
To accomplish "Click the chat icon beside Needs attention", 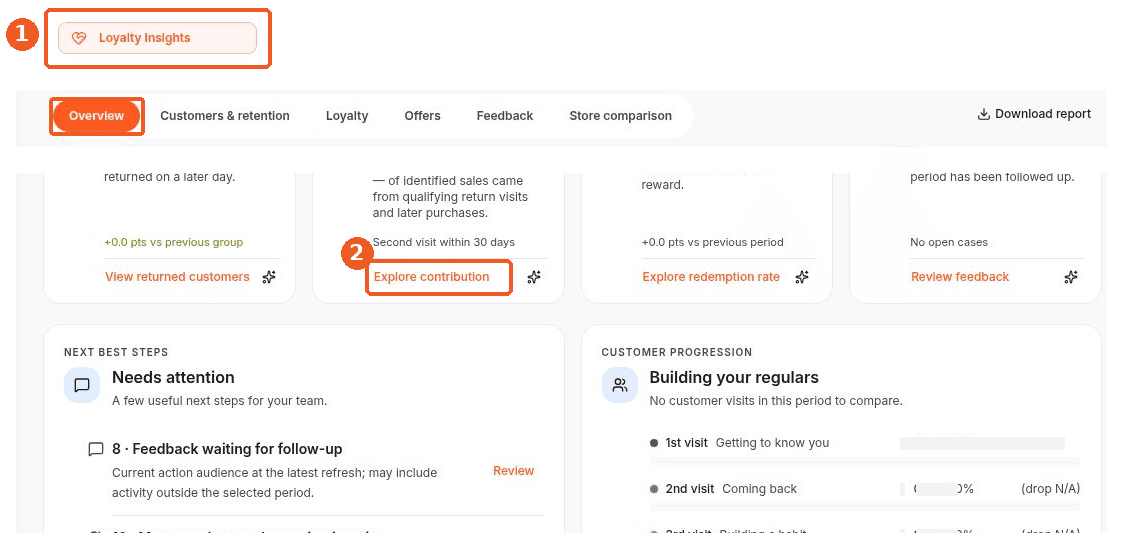I will [82, 385].
